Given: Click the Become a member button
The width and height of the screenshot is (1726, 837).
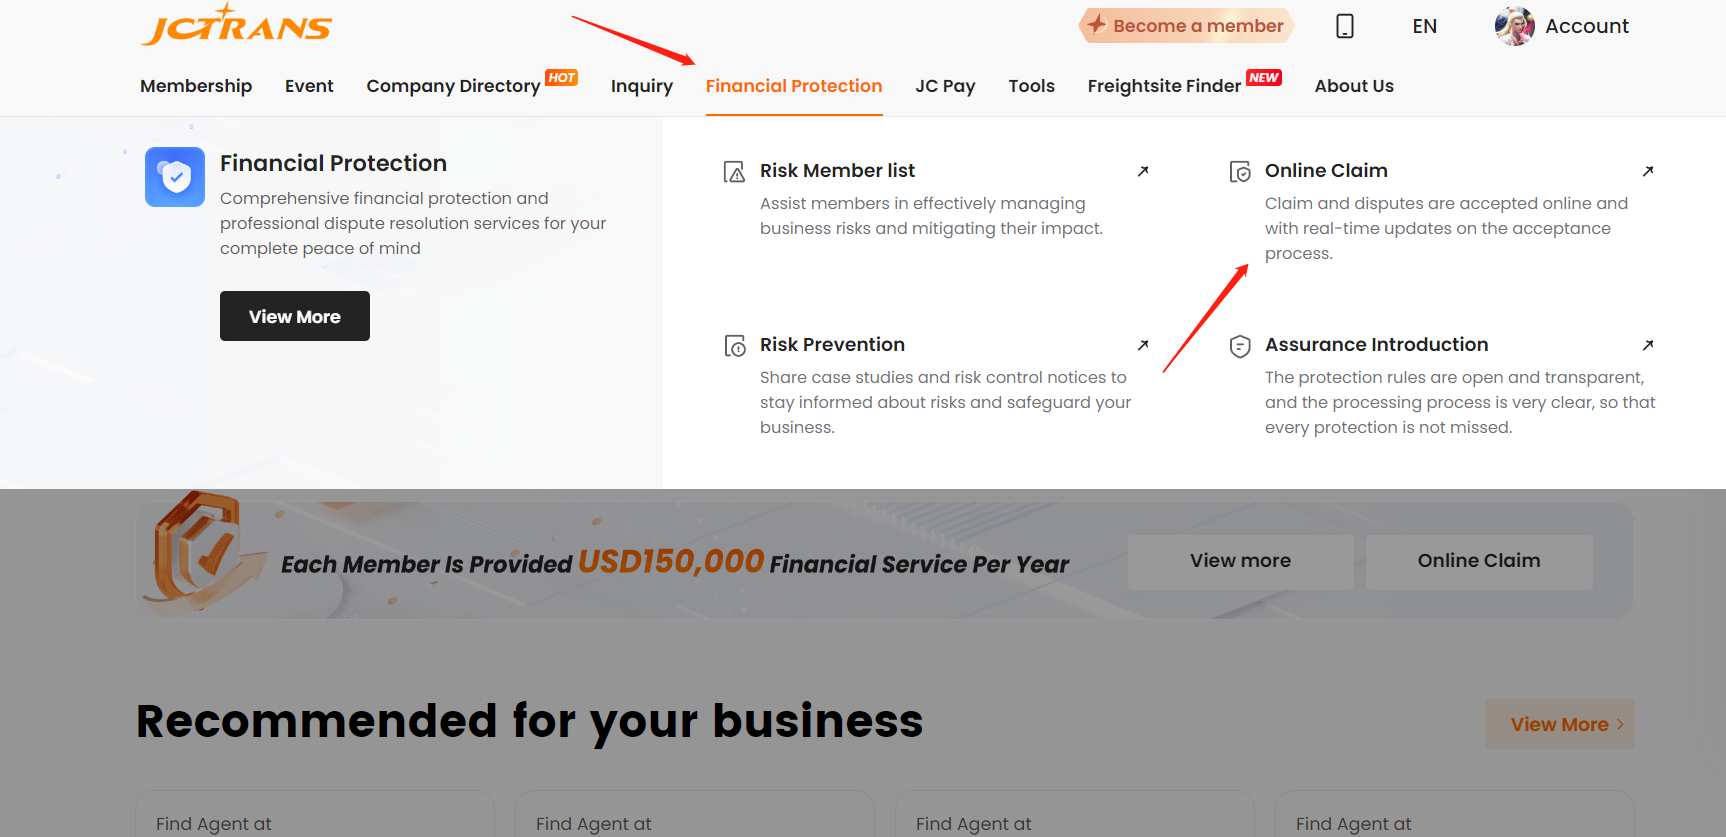Looking at the screenshot, I should tap(1186, 26).
